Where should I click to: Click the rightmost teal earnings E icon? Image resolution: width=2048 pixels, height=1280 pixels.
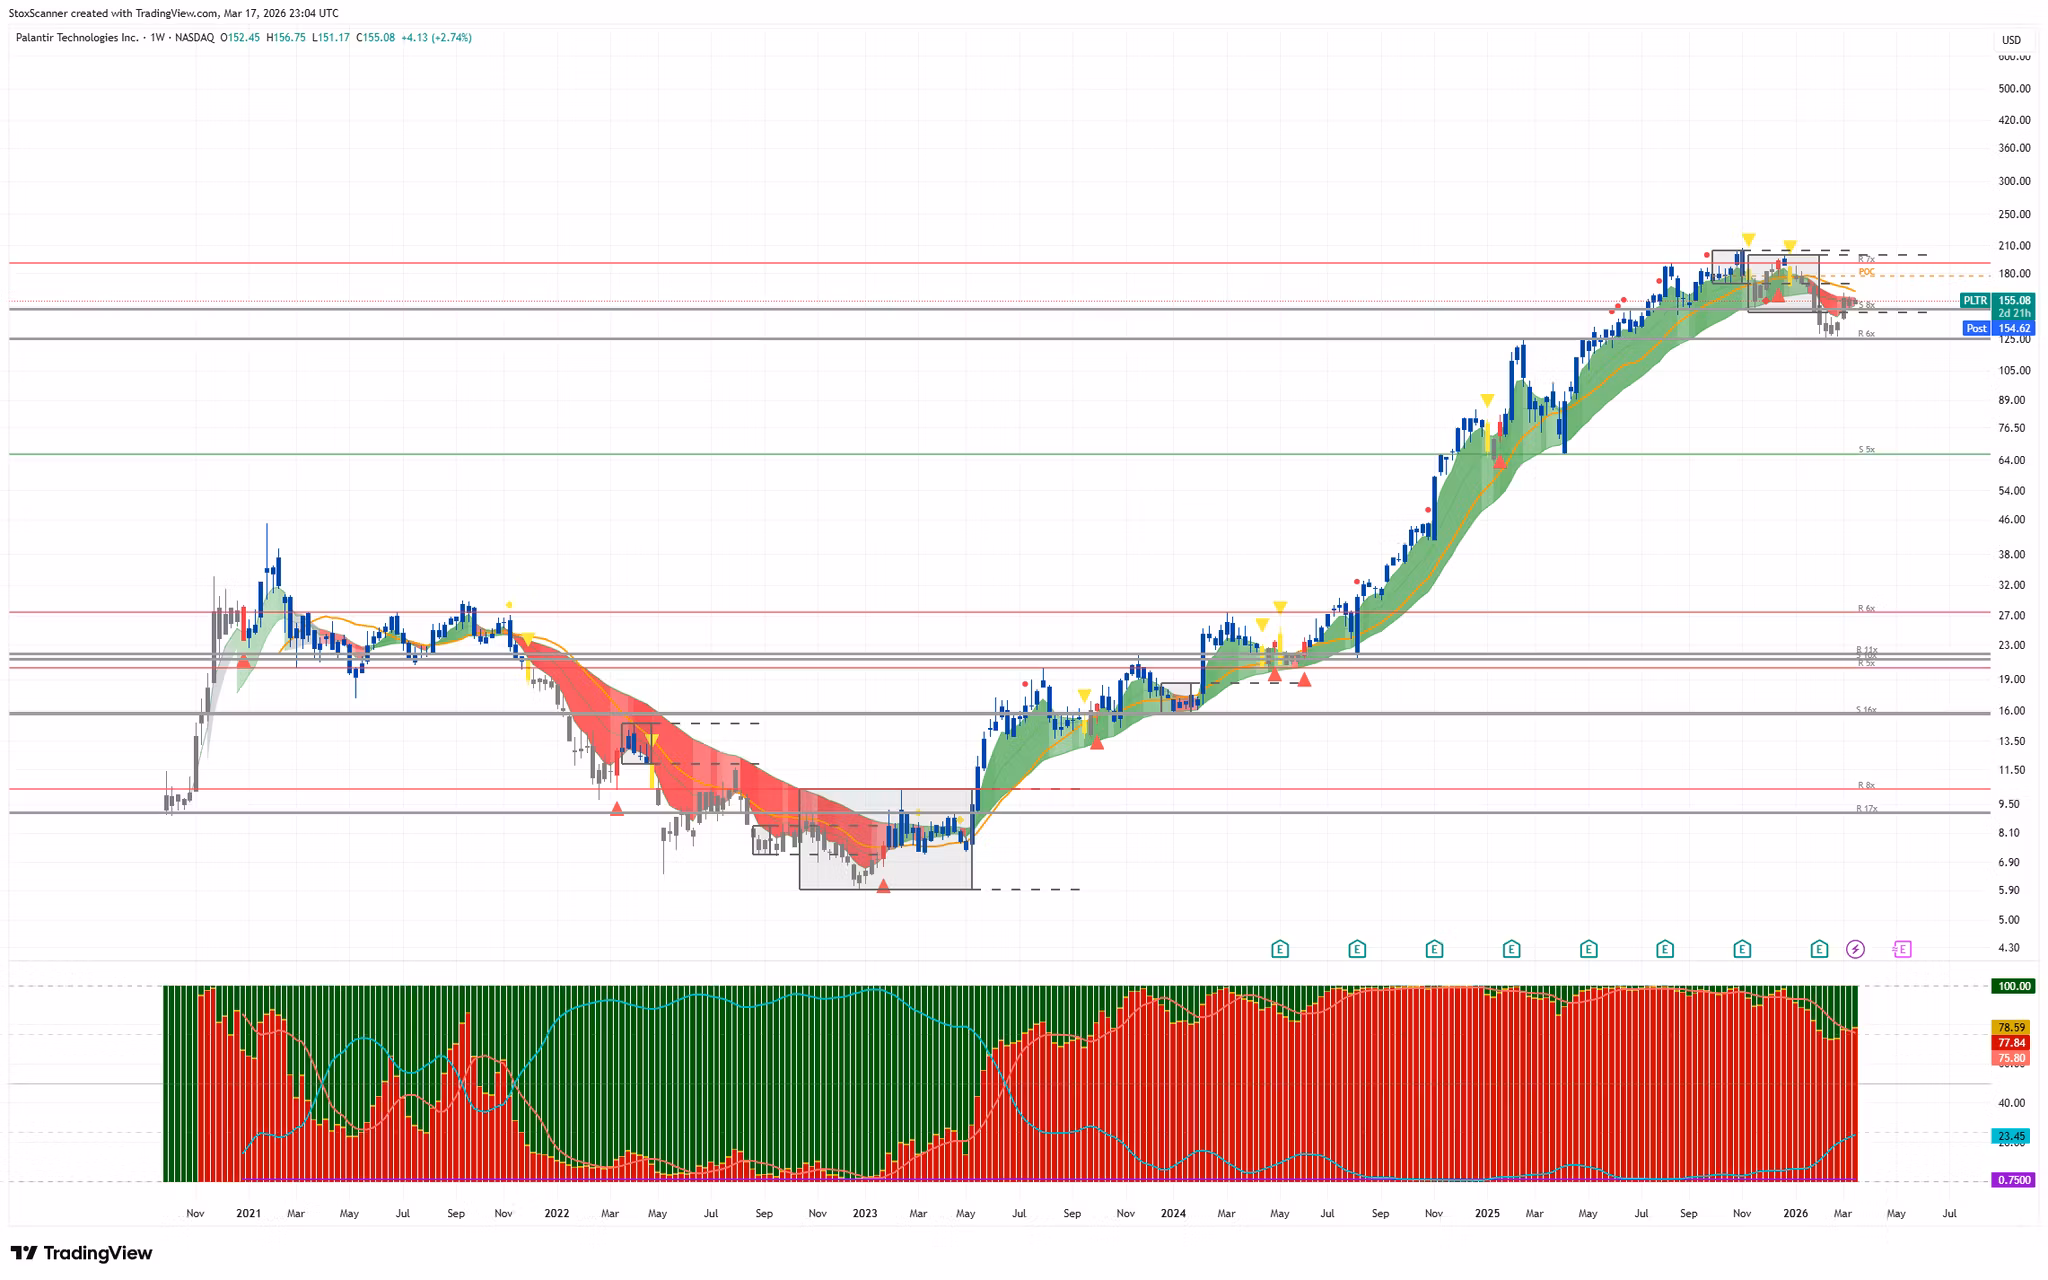pos(1819,949)
